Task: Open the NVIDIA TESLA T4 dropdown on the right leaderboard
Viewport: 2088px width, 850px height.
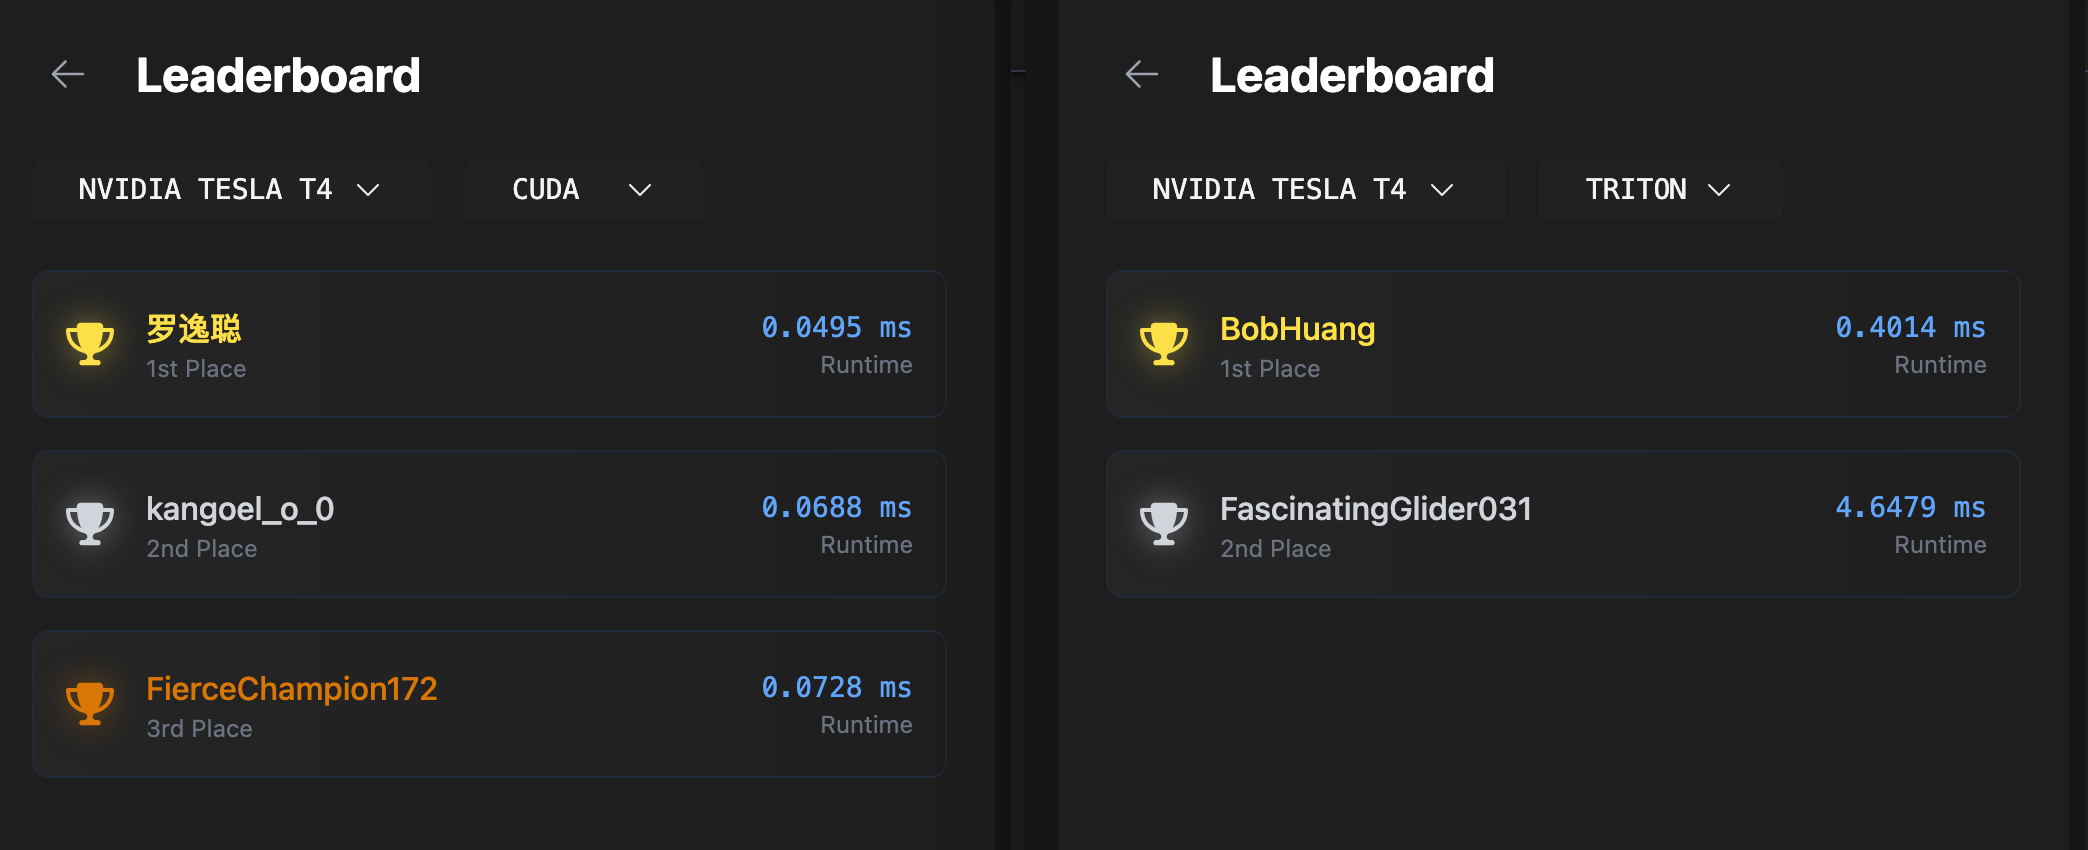Action: pyautogui.click(x=1305, y=190)
